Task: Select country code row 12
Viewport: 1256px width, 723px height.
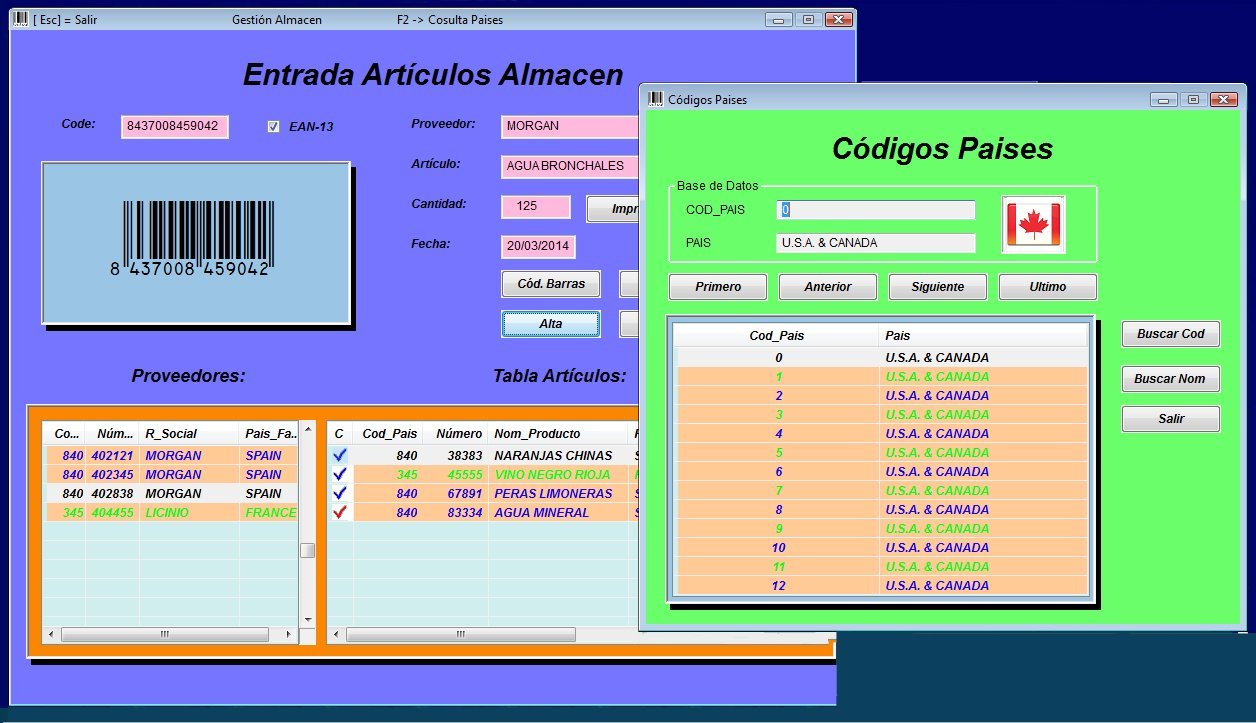Action: 881,586
